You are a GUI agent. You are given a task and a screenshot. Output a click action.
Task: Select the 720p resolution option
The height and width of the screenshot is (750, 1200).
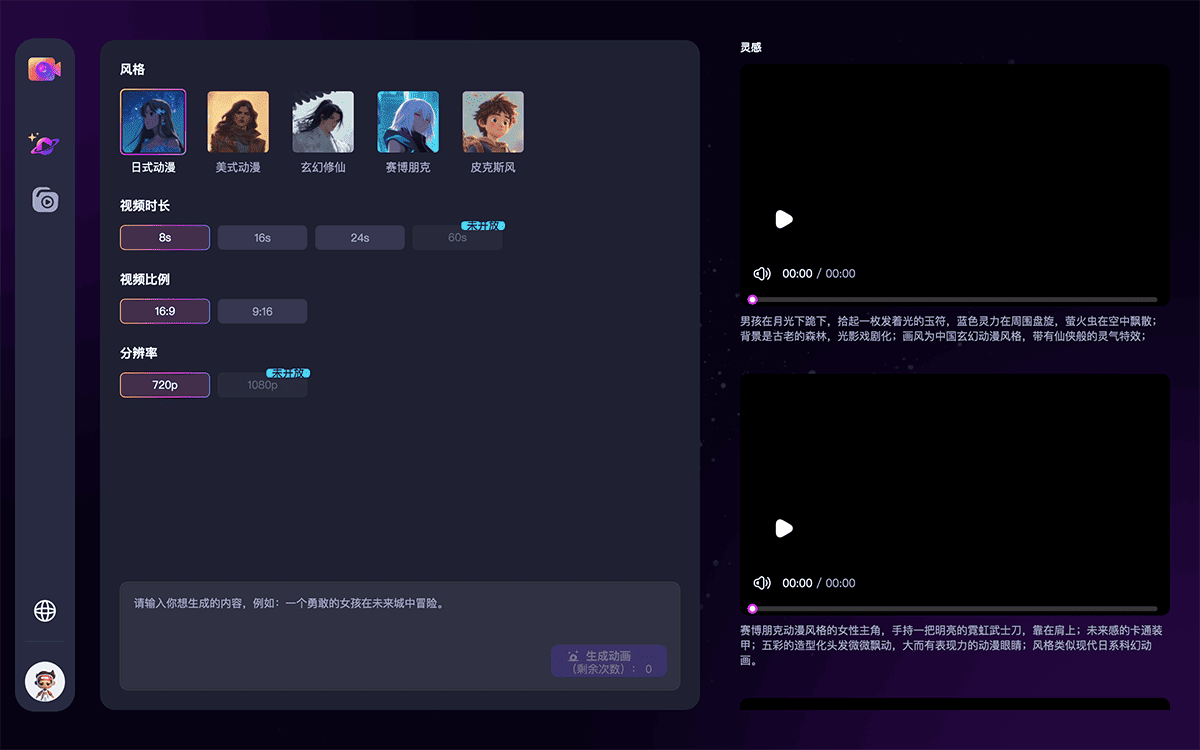pyautogui.click(x=164, y=384)
